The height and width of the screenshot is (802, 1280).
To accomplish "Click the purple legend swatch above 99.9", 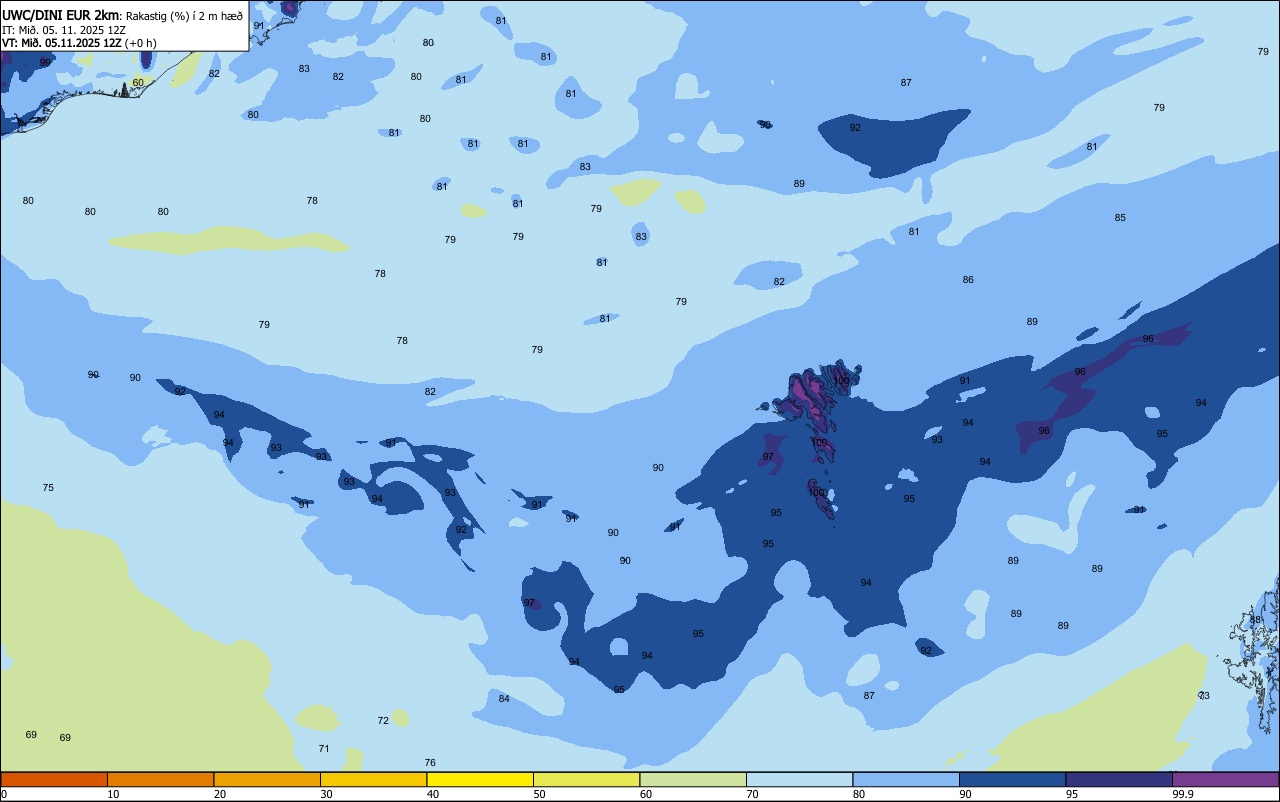I will pyautogui.click(x=1225, y=779).
